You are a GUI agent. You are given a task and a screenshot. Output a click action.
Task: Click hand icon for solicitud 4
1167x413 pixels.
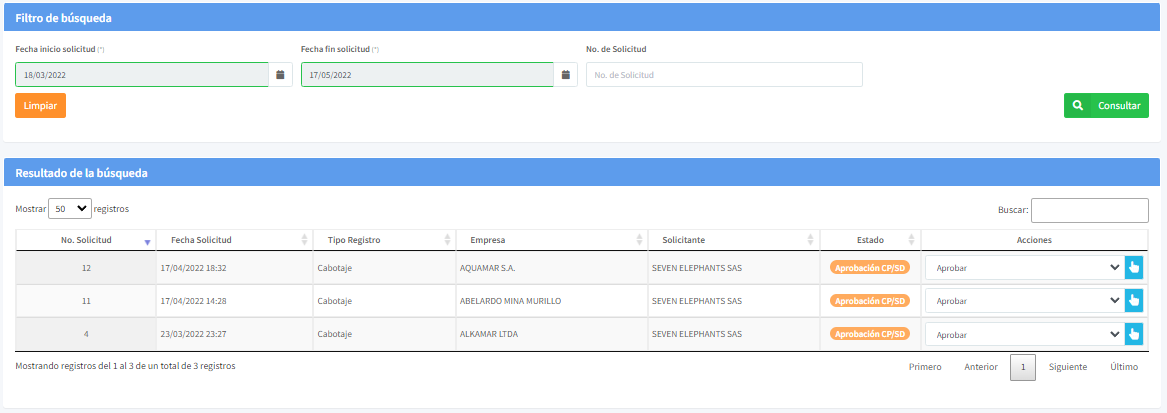click(x=1133, y=334)
